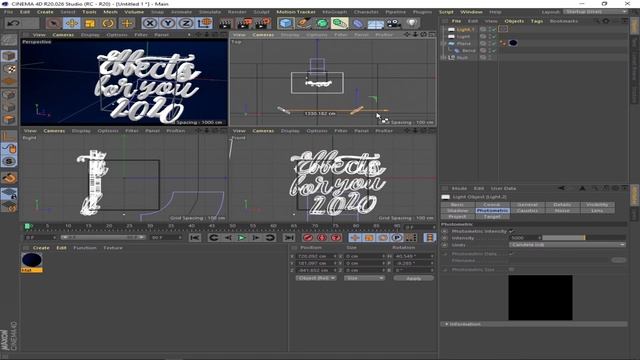Click the Apply button in Coordinates

[x=413, y=278]
